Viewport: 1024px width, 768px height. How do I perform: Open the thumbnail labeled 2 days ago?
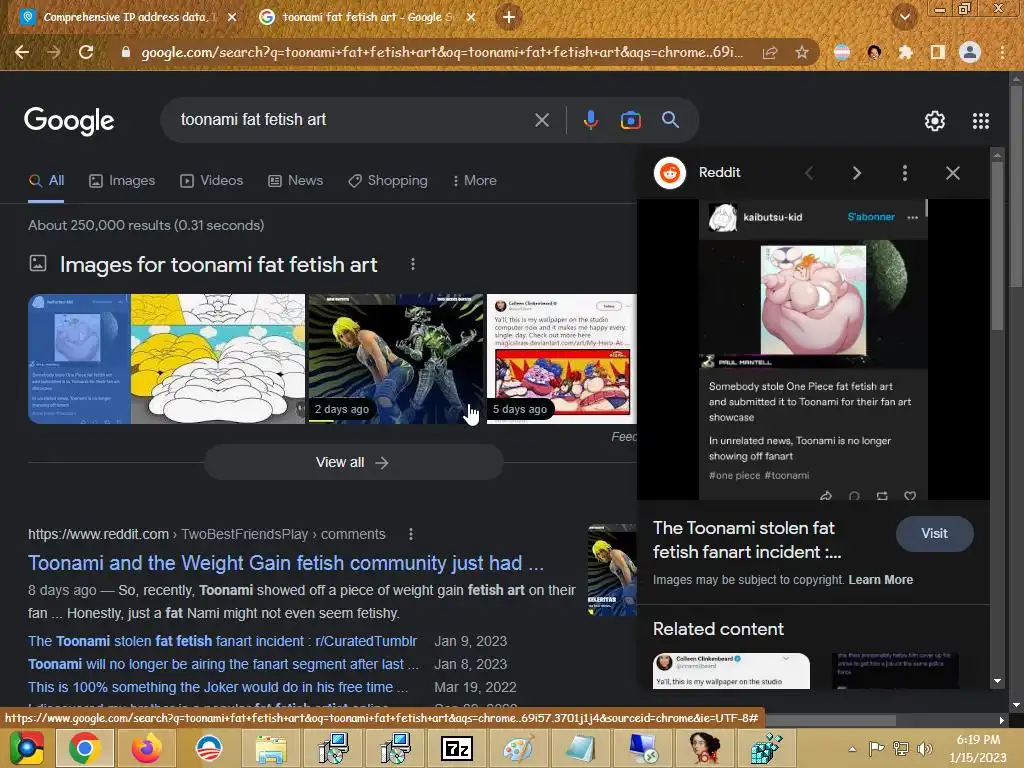(x=396, y=359)
